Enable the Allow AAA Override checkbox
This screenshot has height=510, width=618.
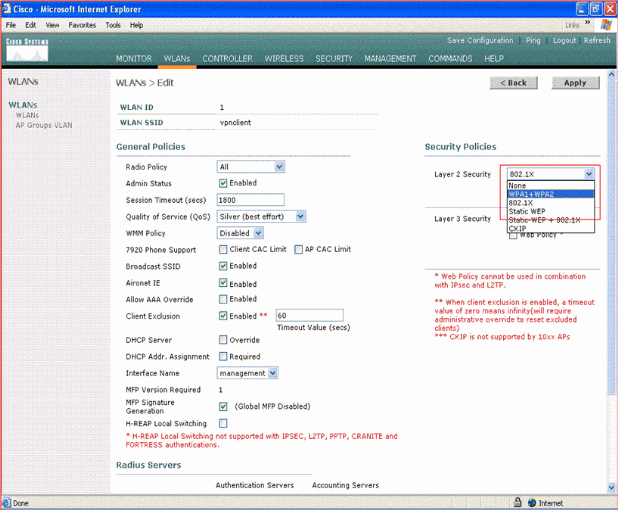[x=223, y=299]
